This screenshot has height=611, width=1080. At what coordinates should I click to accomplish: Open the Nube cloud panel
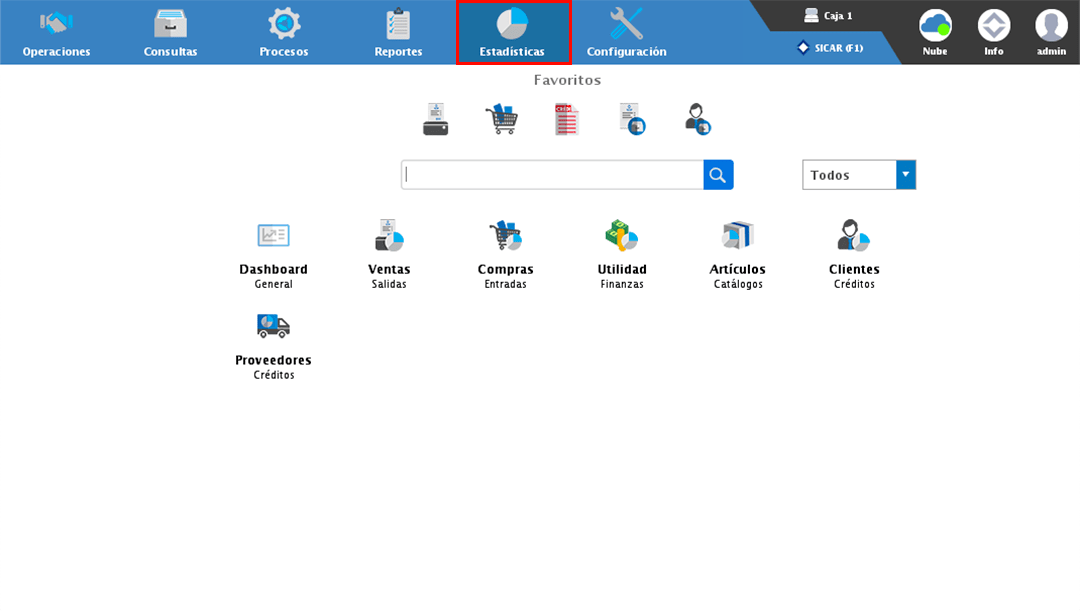point(935,32)
